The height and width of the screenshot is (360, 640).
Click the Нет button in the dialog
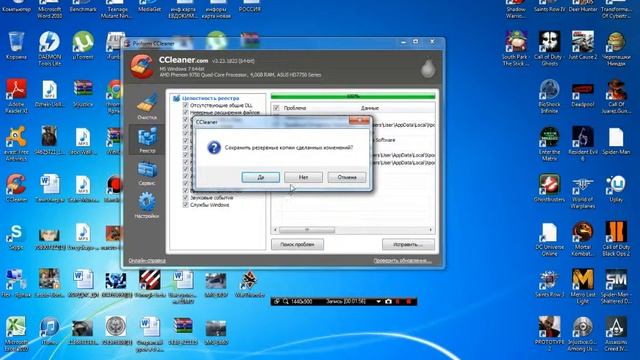[x=303, y=177]
